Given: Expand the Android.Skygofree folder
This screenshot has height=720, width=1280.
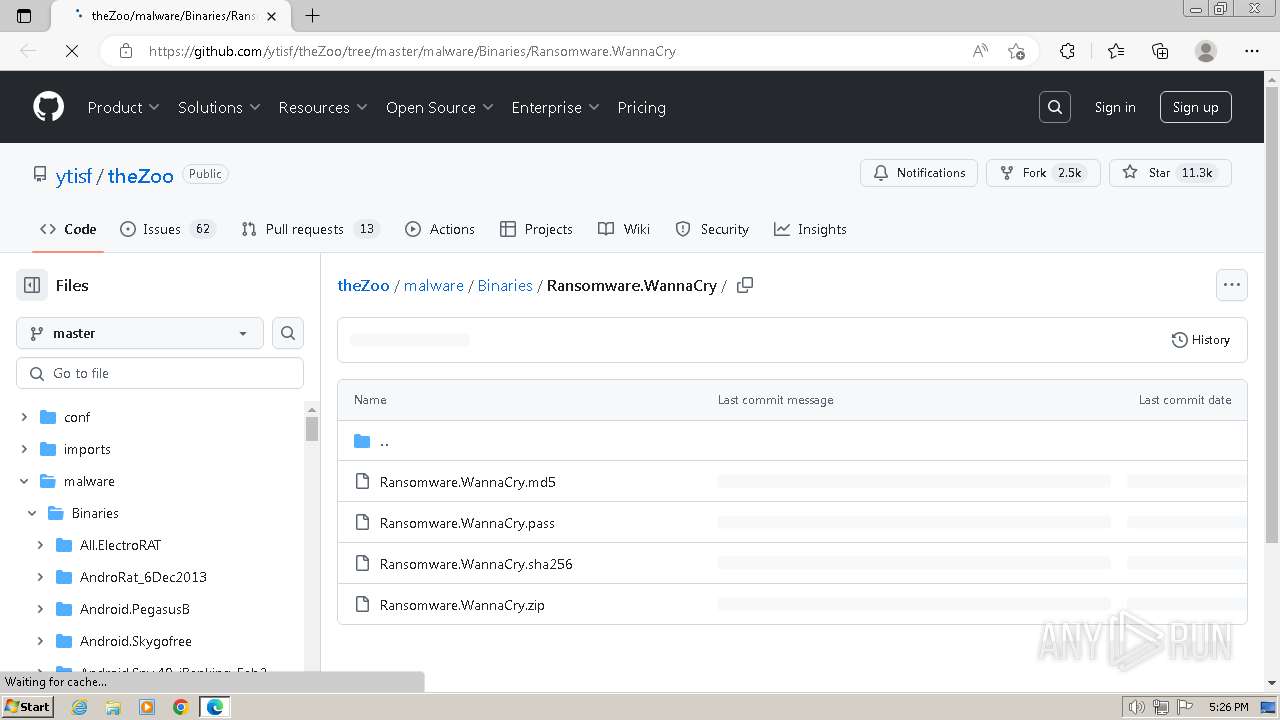Looking at the screenshot, I should [x=40, y=641].
